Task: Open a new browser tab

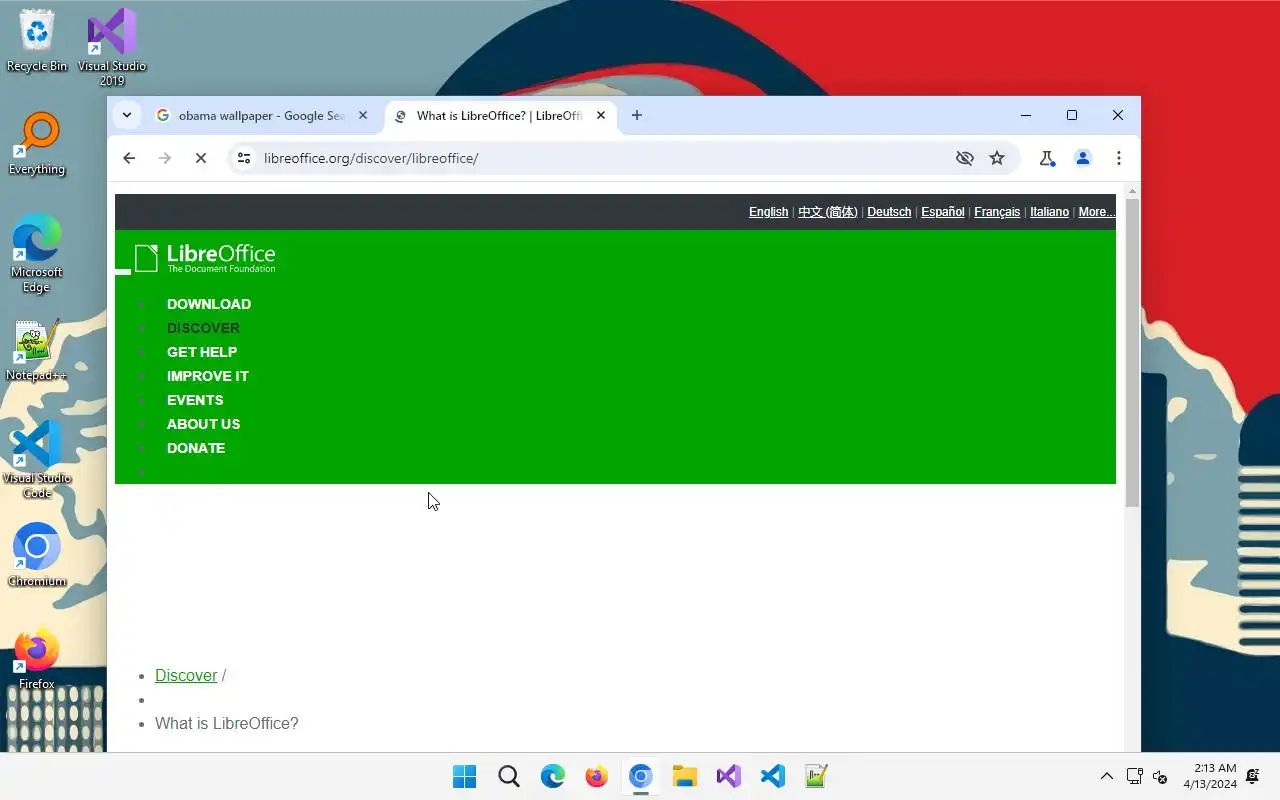Action: (637, 115)
